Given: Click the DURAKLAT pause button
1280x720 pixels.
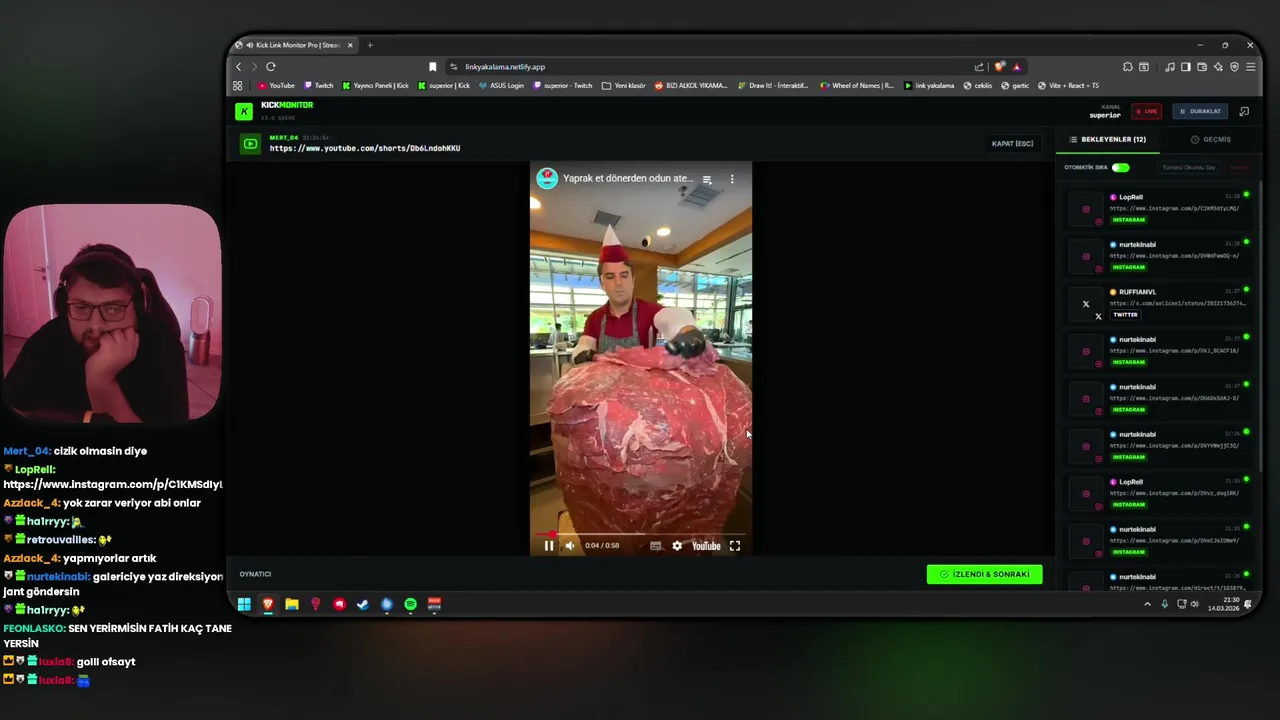Looking at the screenshot, I should coord(1199,111).
